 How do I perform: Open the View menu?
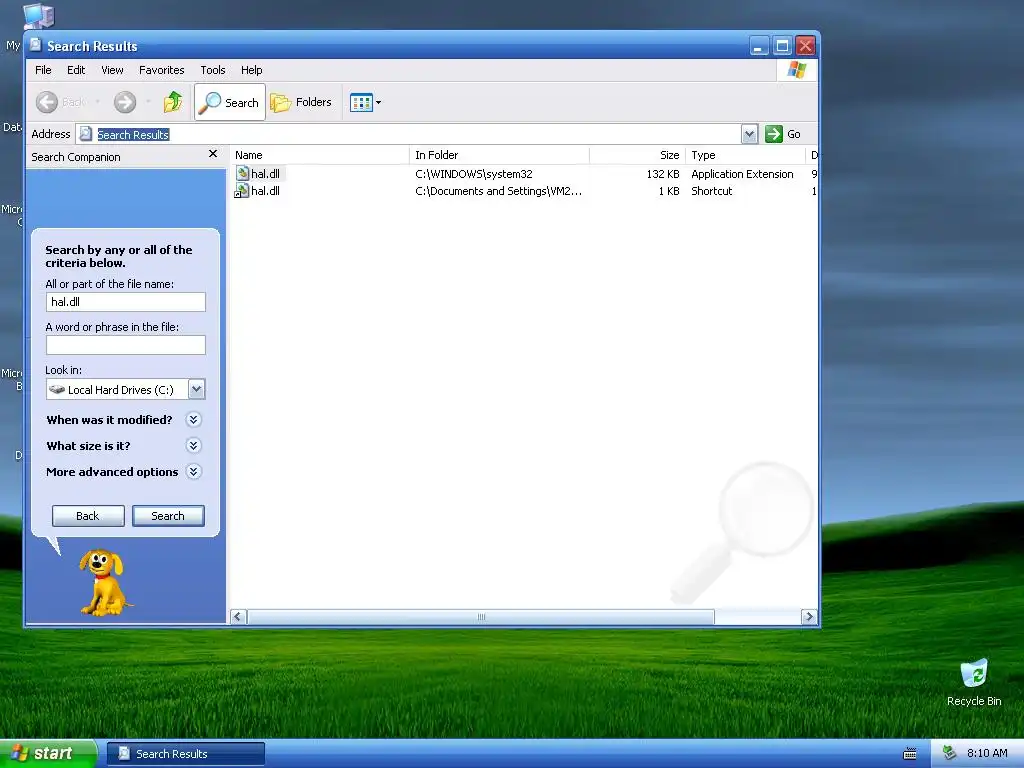pos(112,70)
